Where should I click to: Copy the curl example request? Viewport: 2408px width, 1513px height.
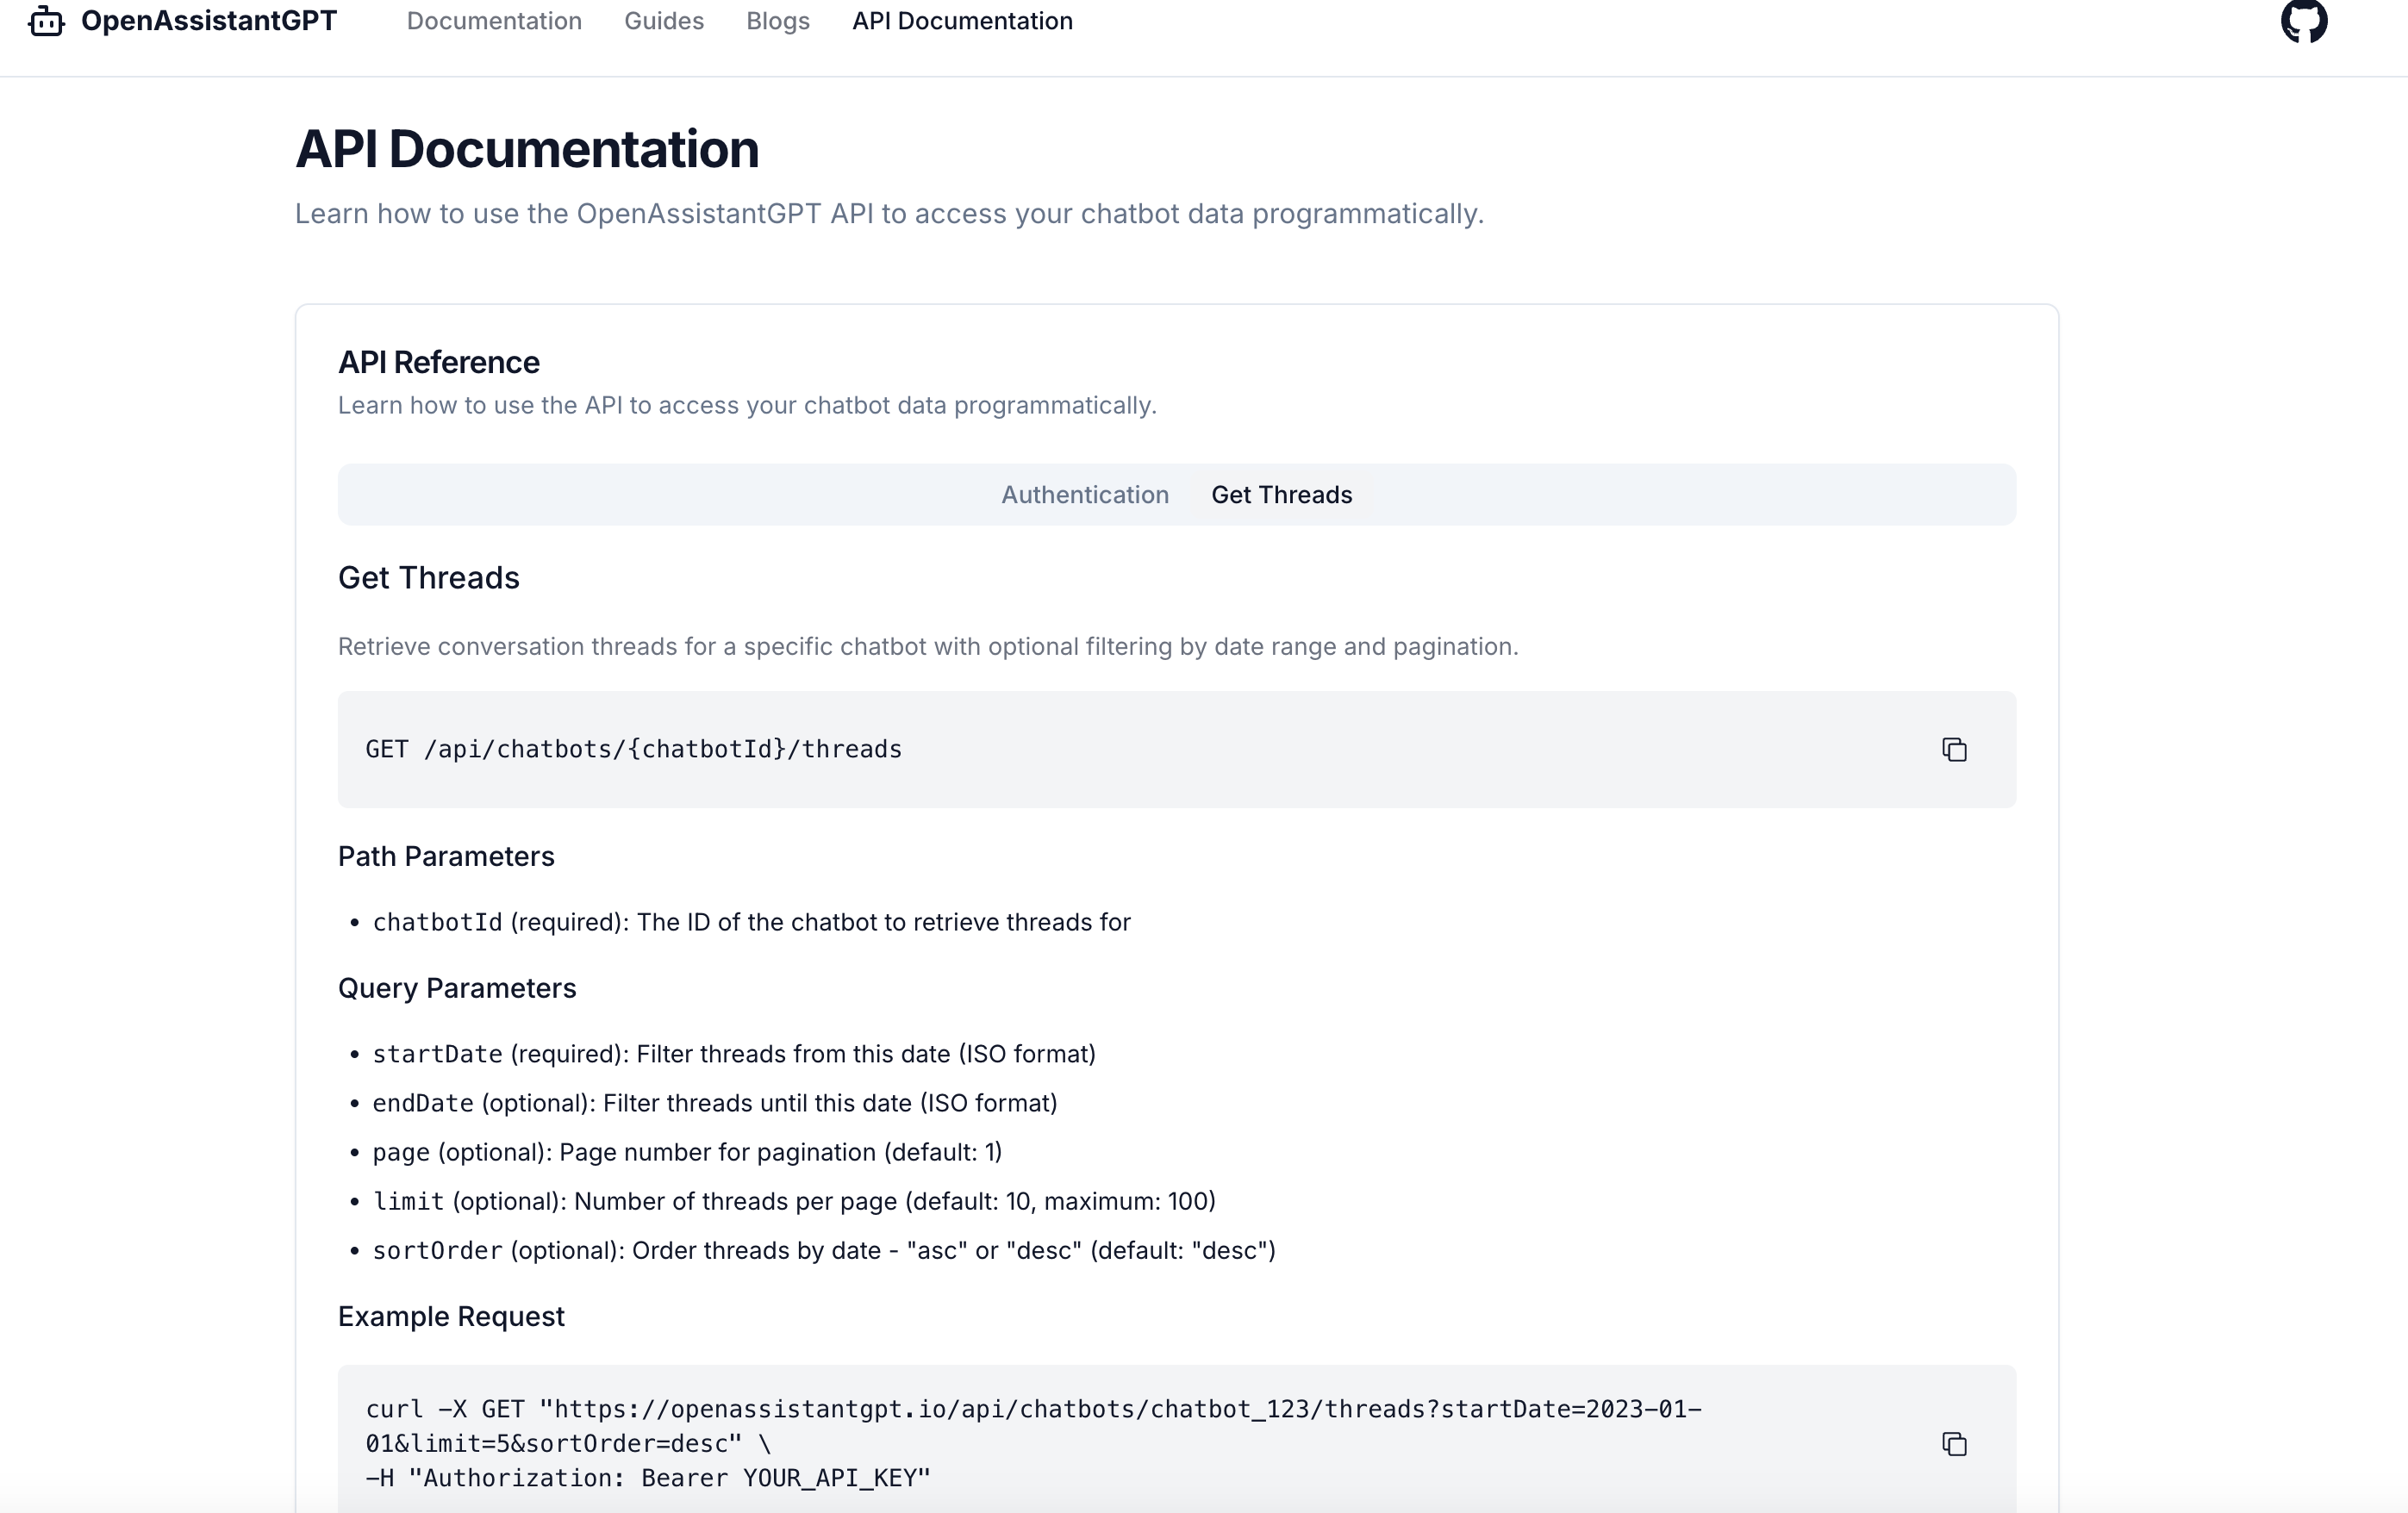click(1953, 1444)
